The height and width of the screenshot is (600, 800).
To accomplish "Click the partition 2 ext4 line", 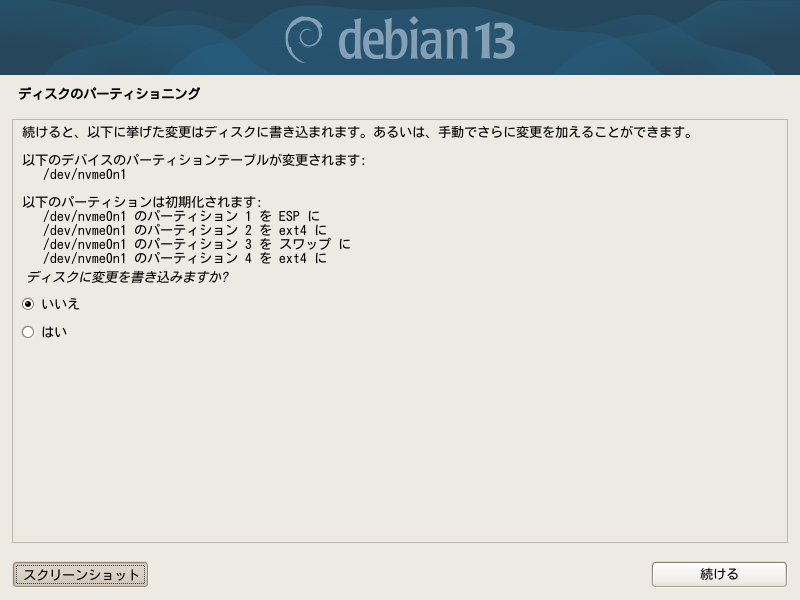I will click(185, 231).
